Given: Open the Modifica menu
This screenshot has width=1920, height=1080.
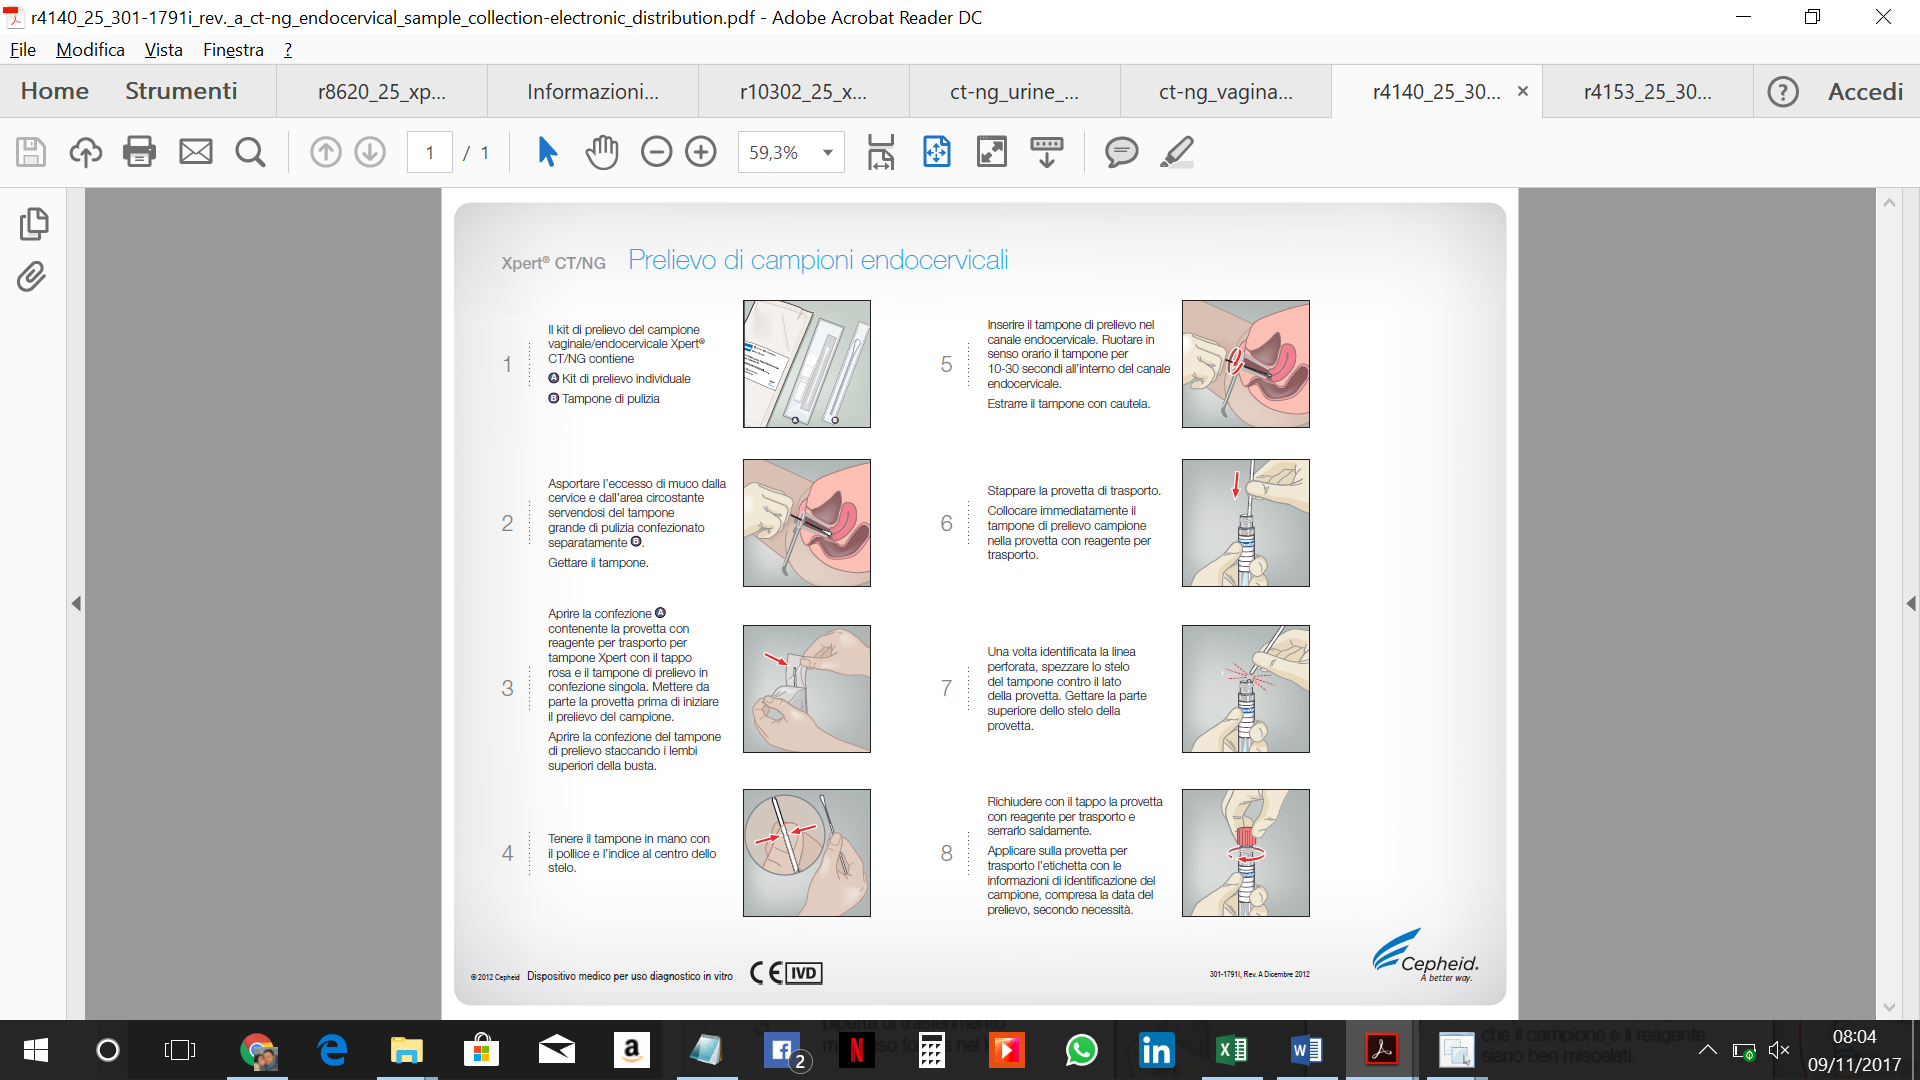Looking at the screenshot, I should tap(90, 50).
